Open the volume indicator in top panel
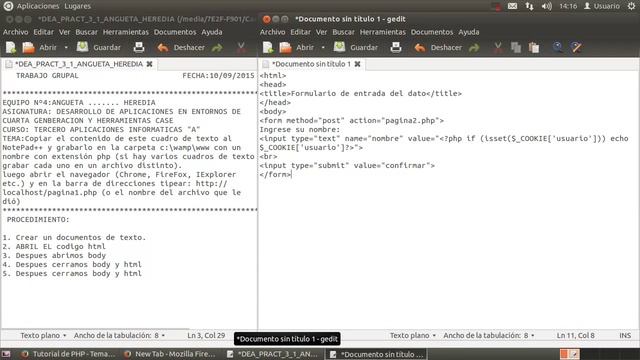Viewport: 640px width, 360px height. click(547, 6)
